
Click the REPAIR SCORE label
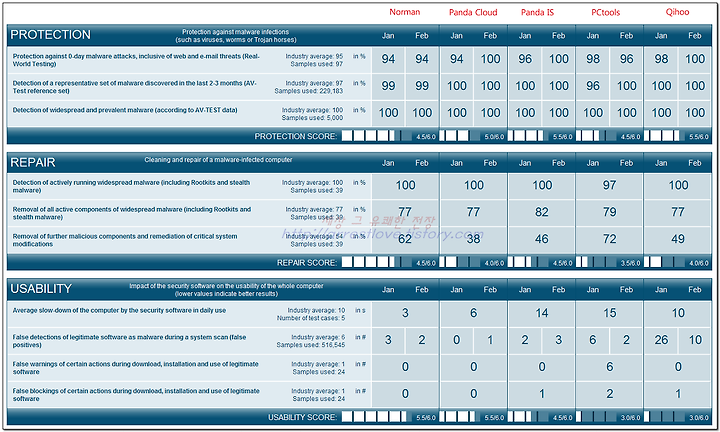[x=307, y=263]
